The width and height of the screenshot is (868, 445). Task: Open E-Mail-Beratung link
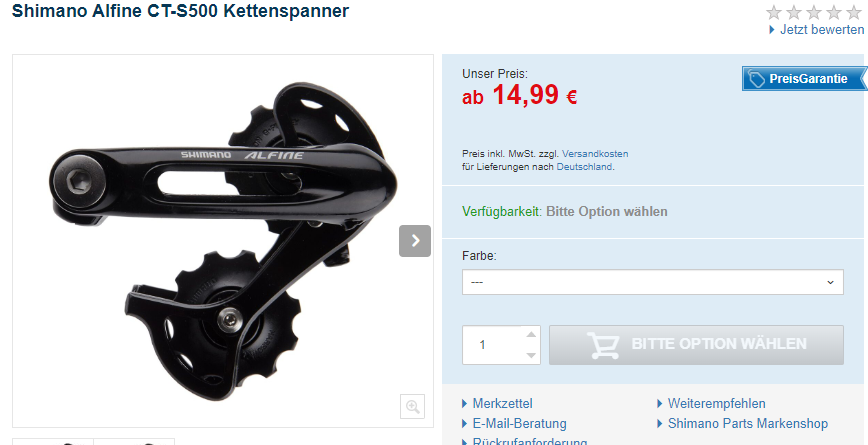(519, 424)
